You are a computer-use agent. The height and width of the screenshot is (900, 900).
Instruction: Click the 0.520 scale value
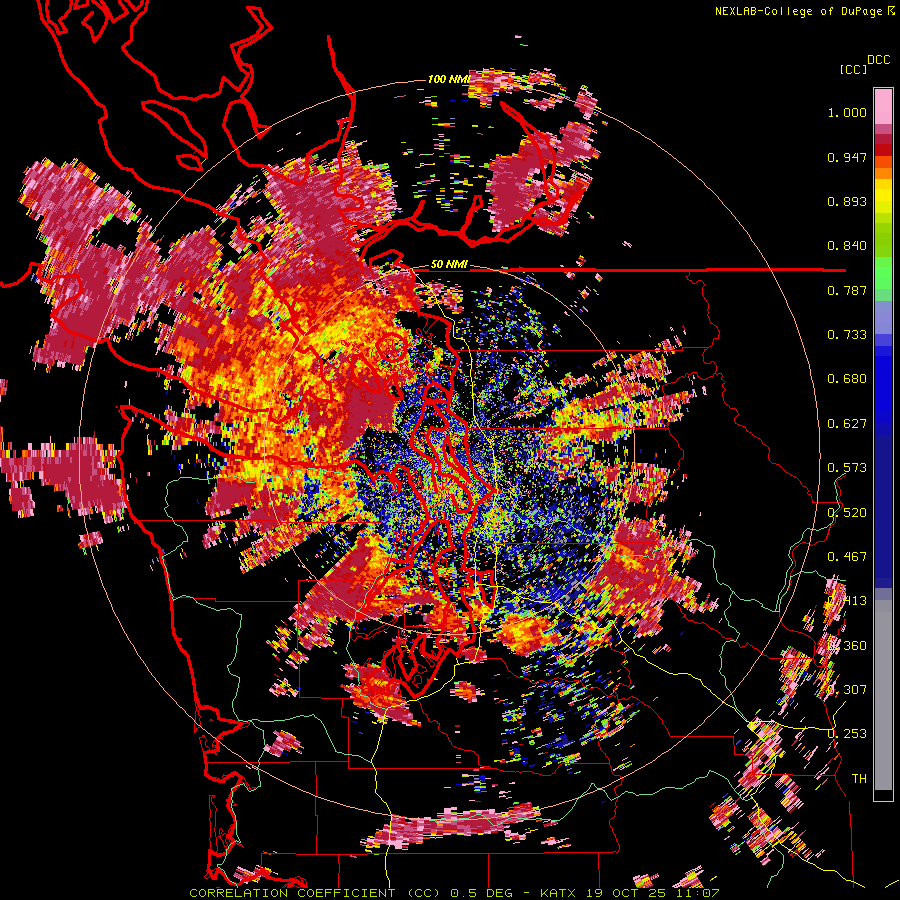[847, 513]
